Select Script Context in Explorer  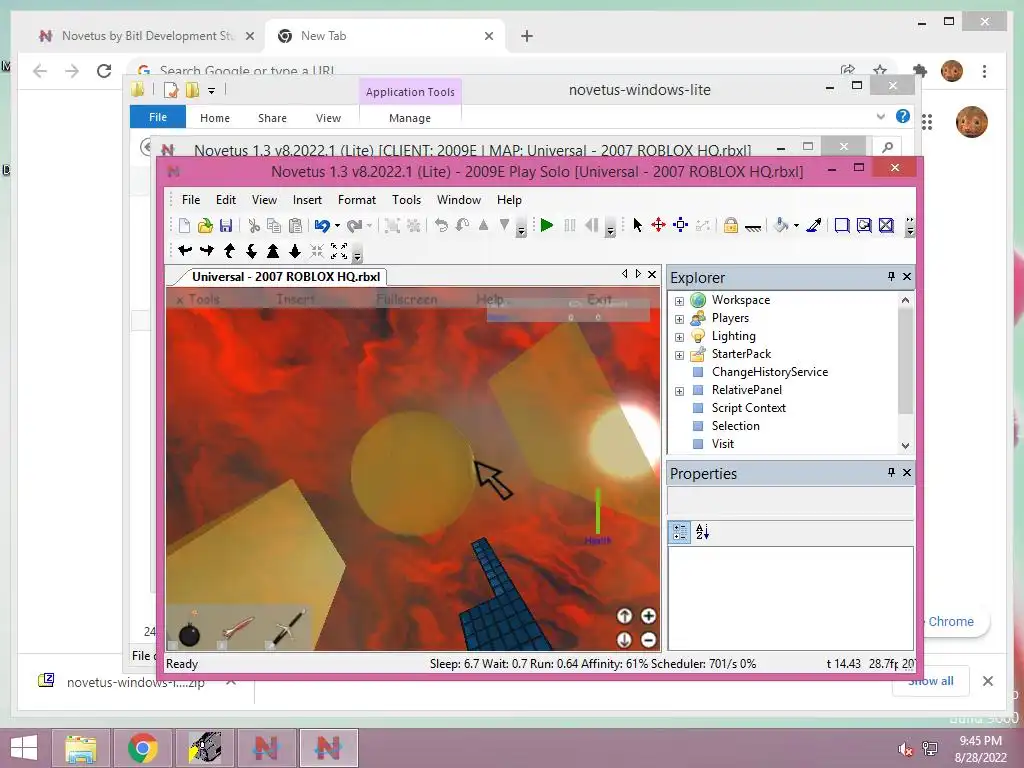coord(748,408)
